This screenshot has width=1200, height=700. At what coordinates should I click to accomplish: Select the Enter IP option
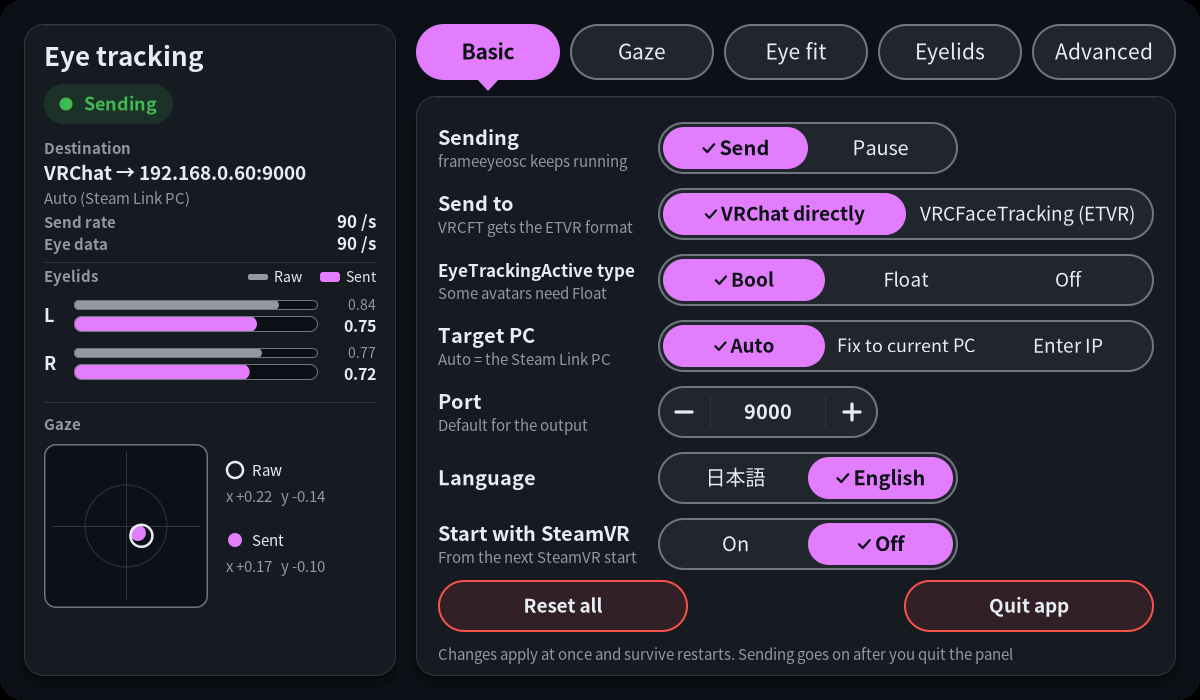click(x=1068, y=346)
